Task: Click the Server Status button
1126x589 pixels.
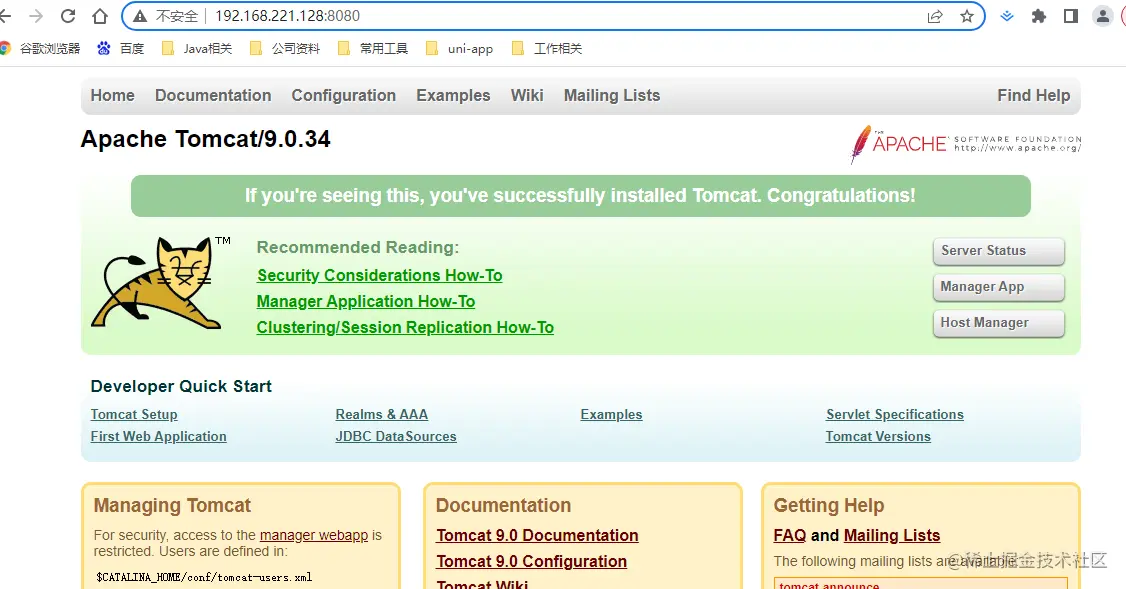Action: 998,251
